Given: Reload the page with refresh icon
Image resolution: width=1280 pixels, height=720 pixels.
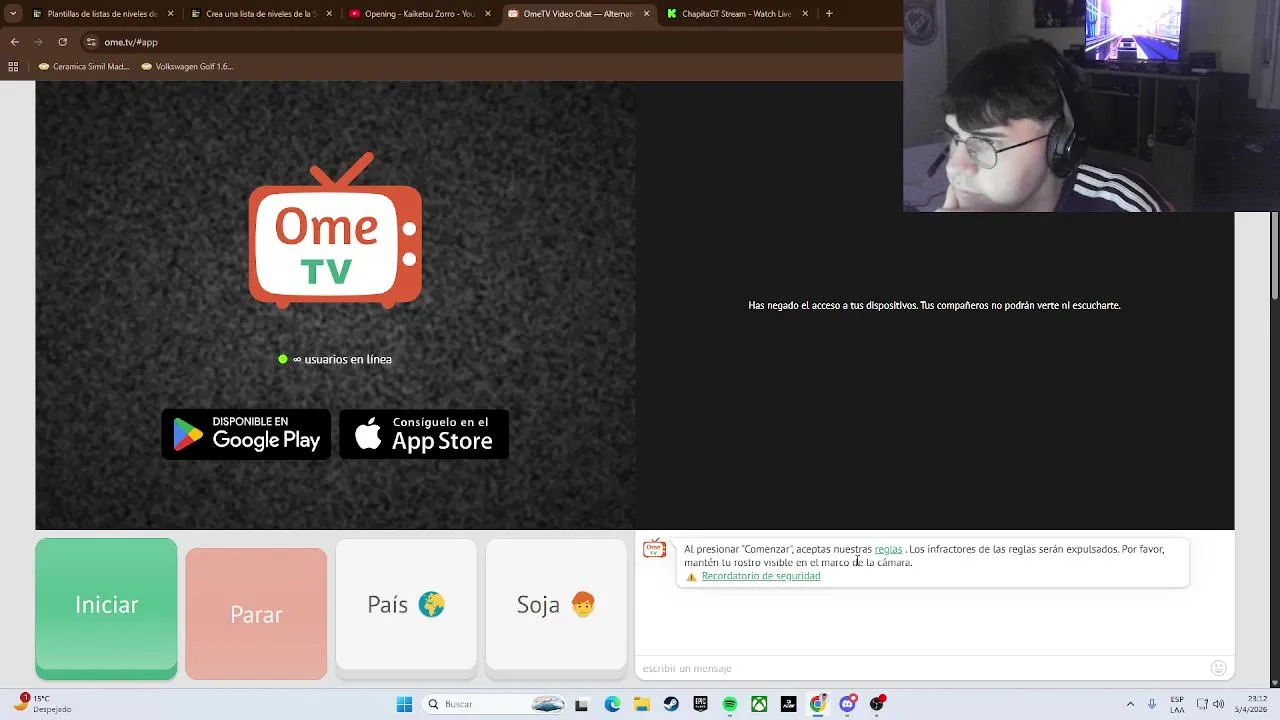Looking at the screenshot, I should coord(62,42).
